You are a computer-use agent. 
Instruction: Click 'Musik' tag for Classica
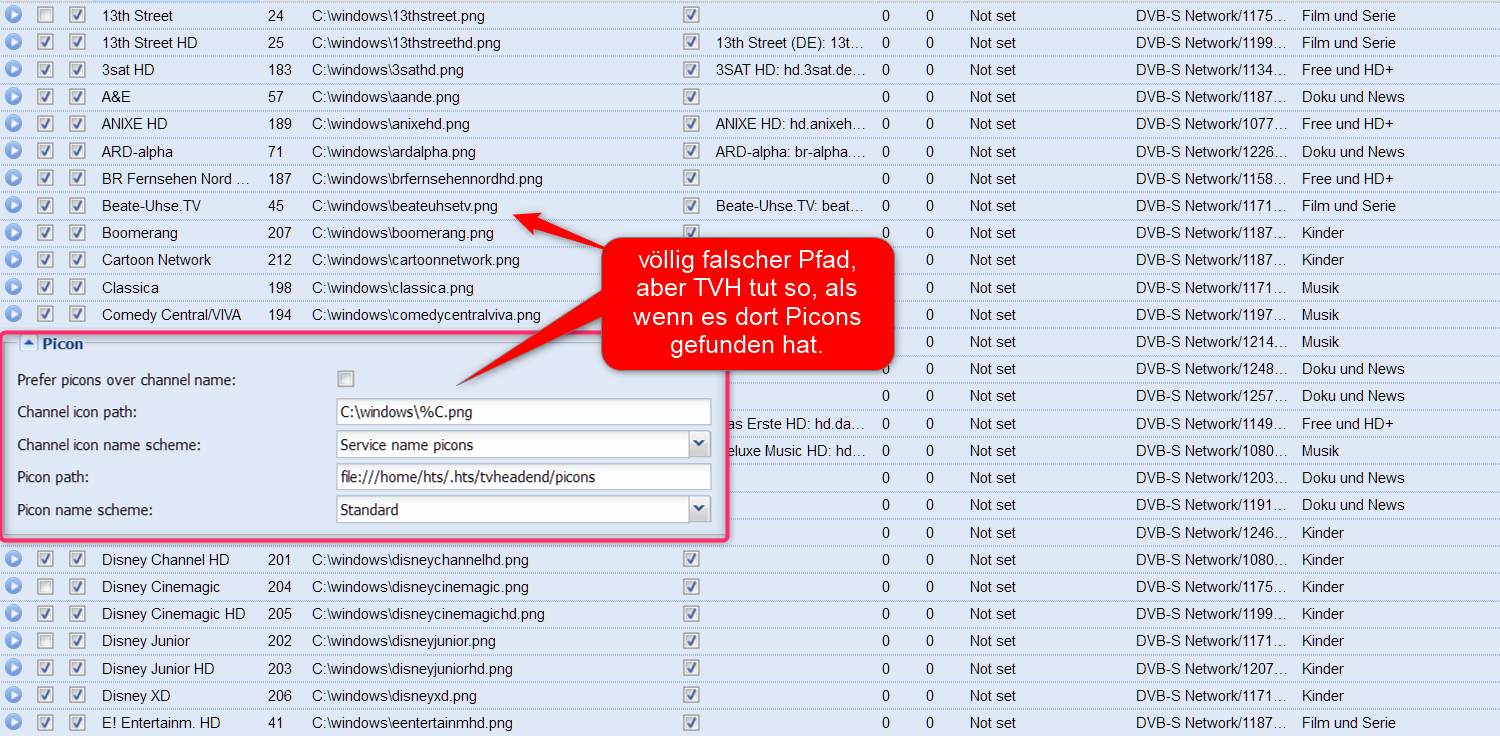(1321, 288)
